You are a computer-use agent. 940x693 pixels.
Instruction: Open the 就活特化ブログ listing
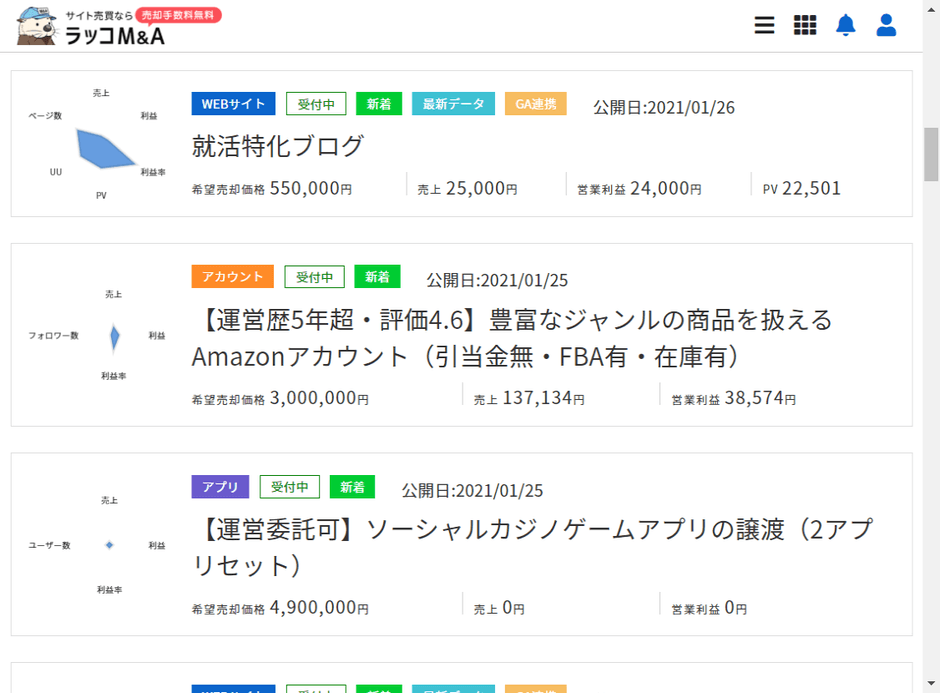(277, 145)
